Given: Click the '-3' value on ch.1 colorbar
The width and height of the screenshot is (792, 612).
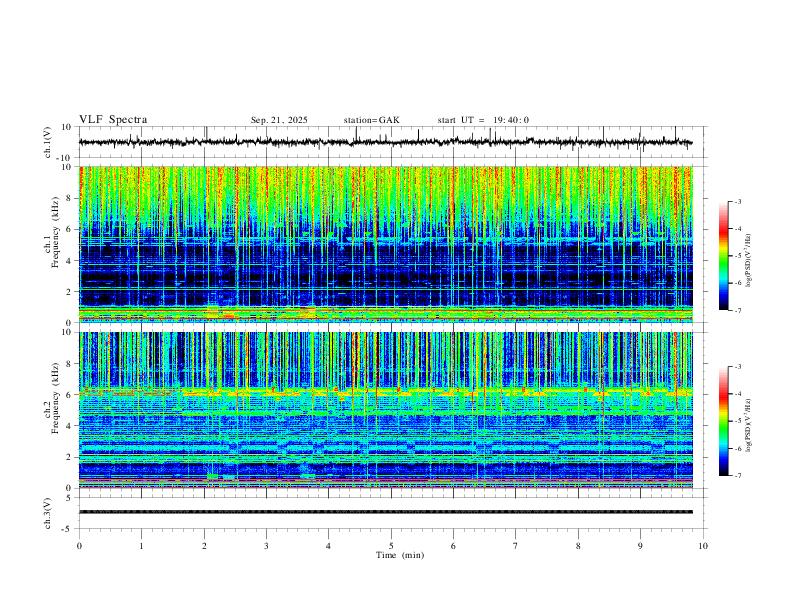Looking at the screenshot, I should [x=738, y=201].
